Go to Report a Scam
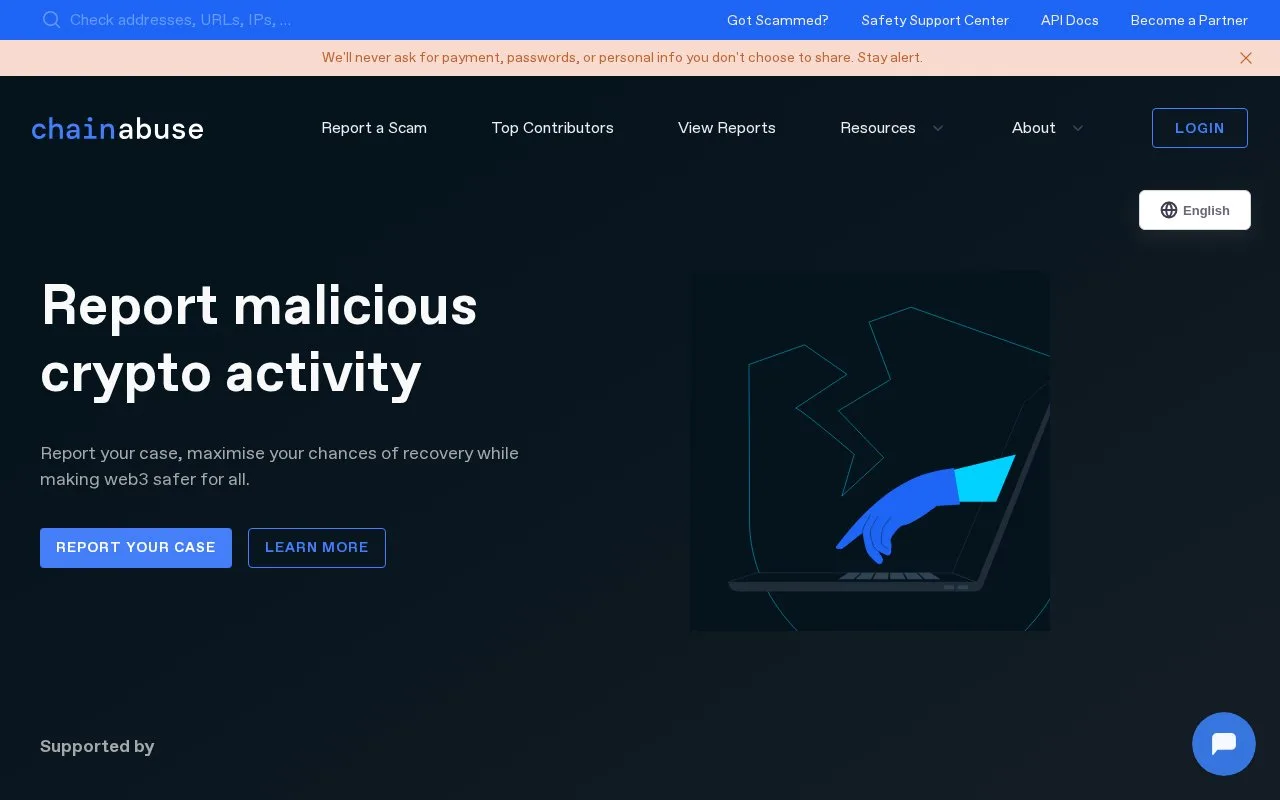The image size is (1280, 800). [x=374, y=128]
